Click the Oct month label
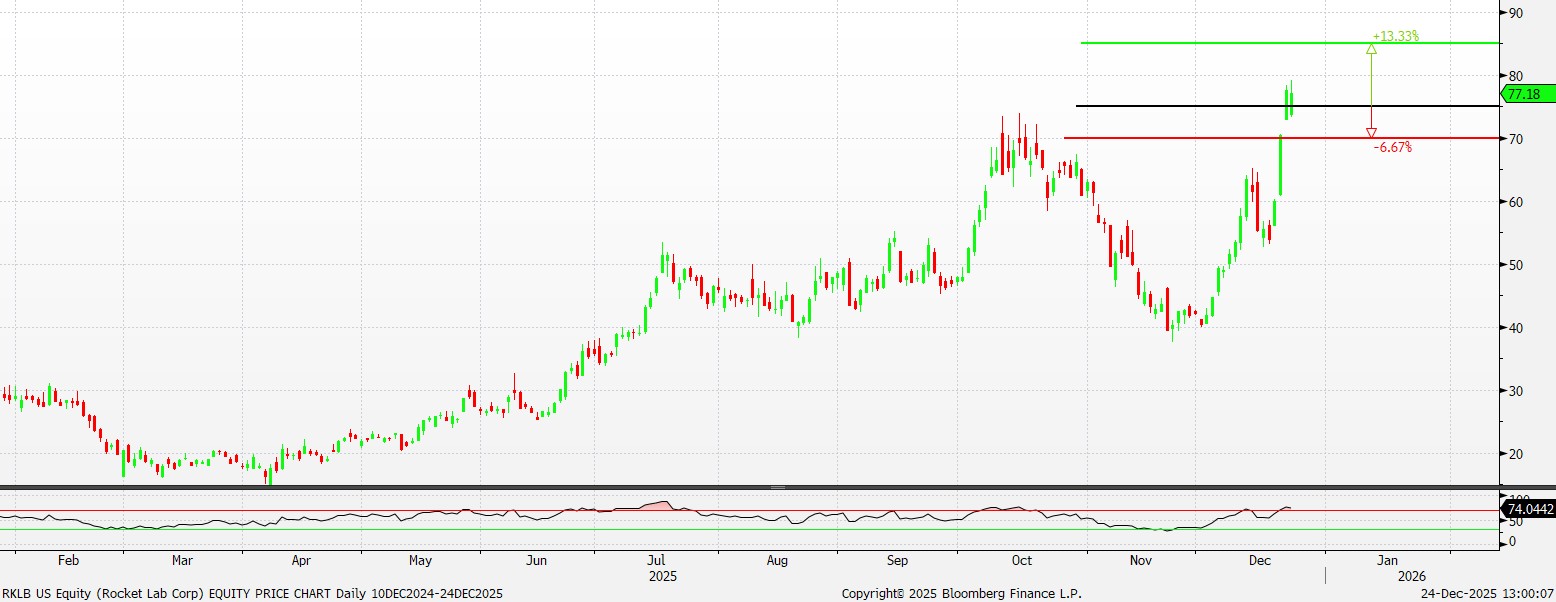 pos(1021,562)
